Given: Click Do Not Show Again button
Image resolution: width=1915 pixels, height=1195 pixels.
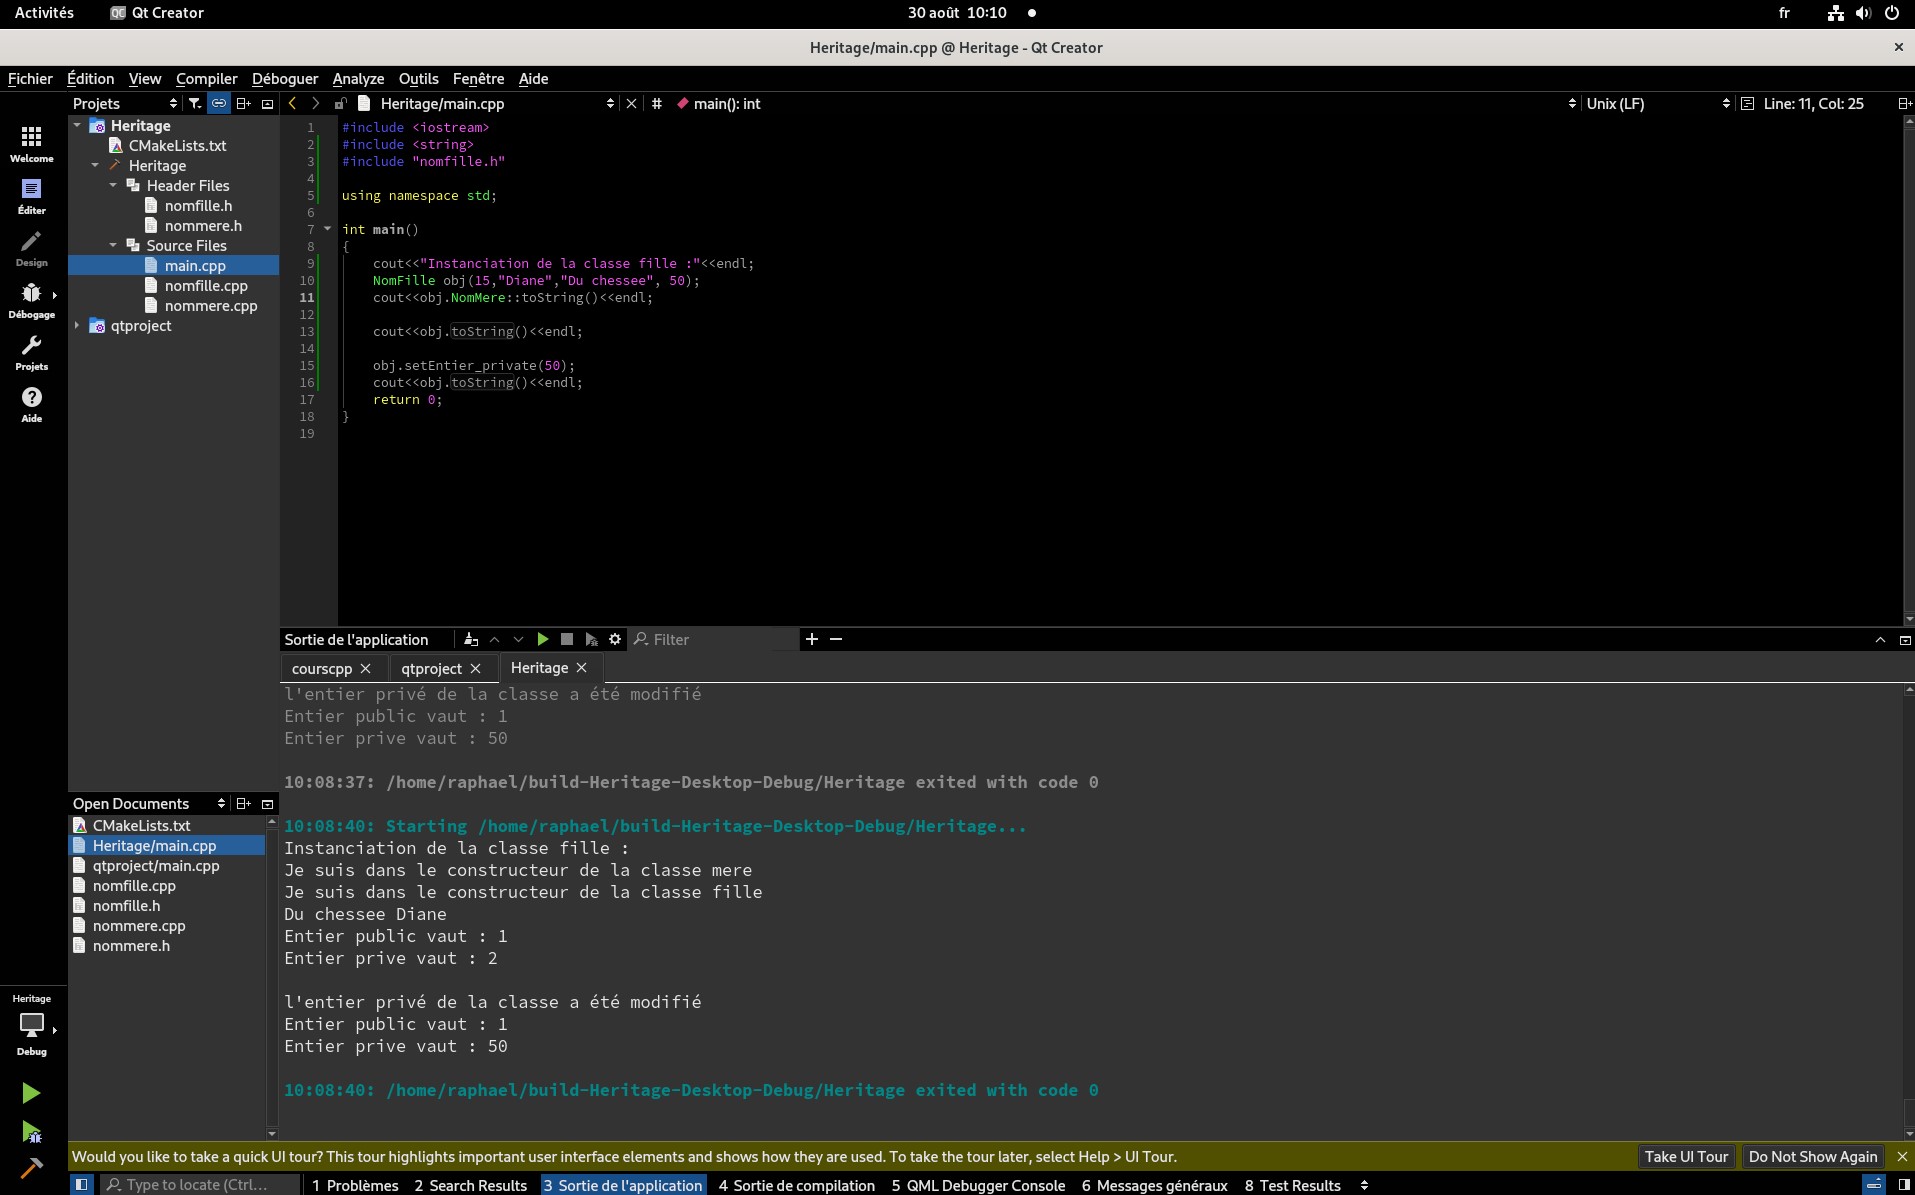Looking at the screenshot, I should coord(1813,1156).
